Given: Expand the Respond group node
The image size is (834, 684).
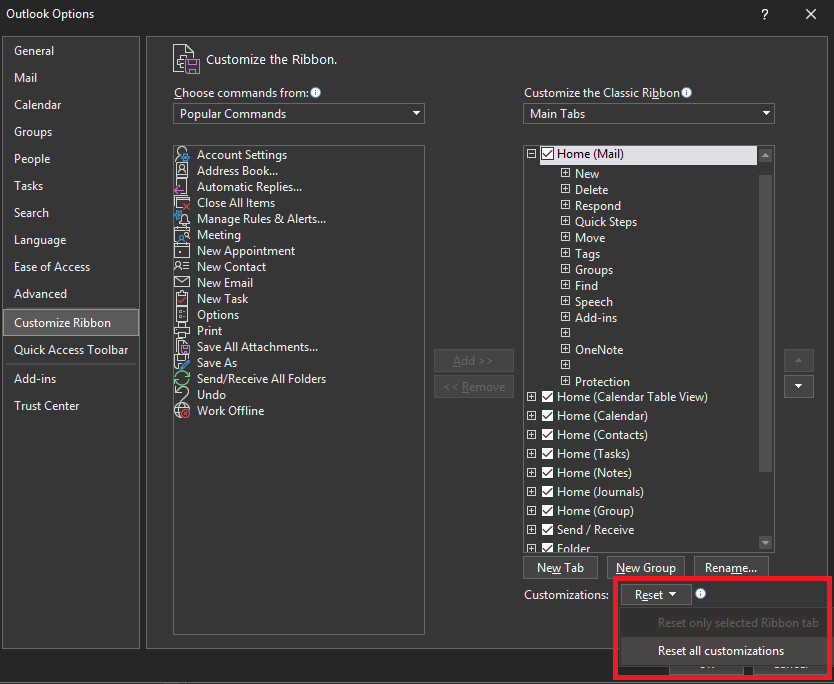Looking at the screenshot, I should click(x=565, y=205).
